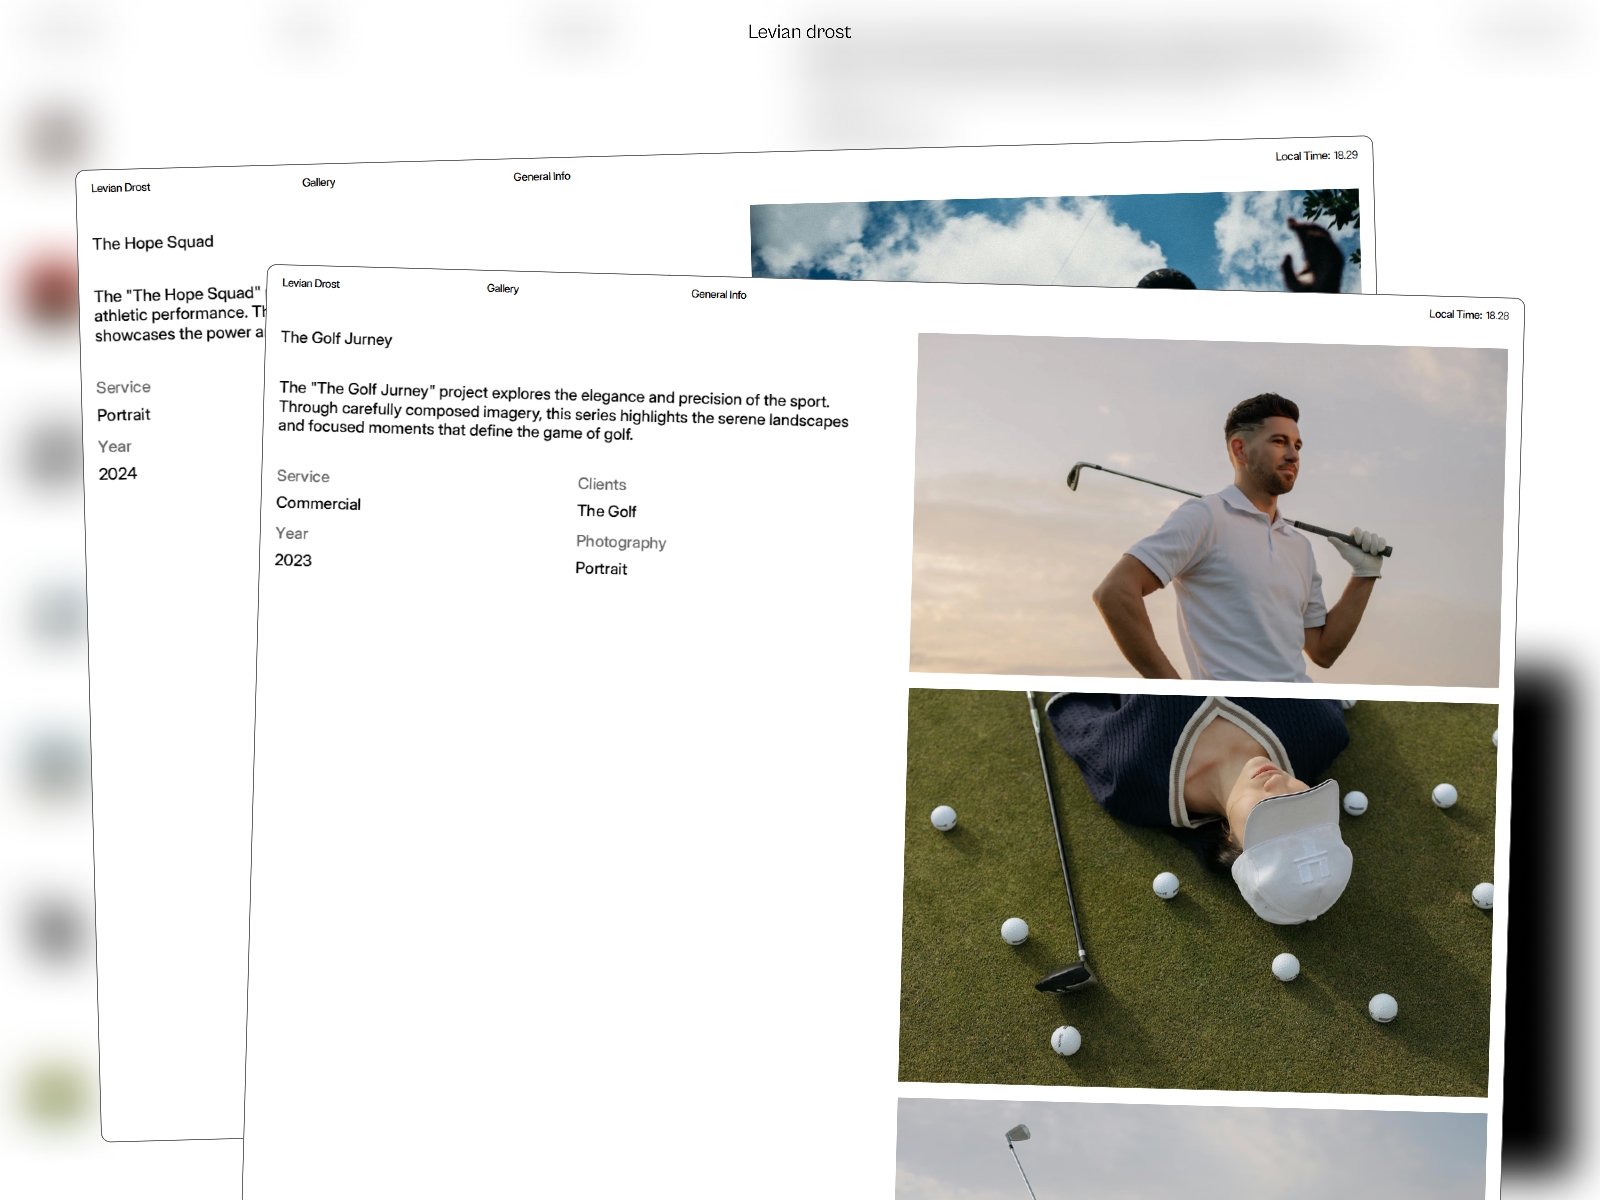Click Levian Drost logo on front page
Viewport: 1600px width, 1200px height.
click(x=311, y=283)
